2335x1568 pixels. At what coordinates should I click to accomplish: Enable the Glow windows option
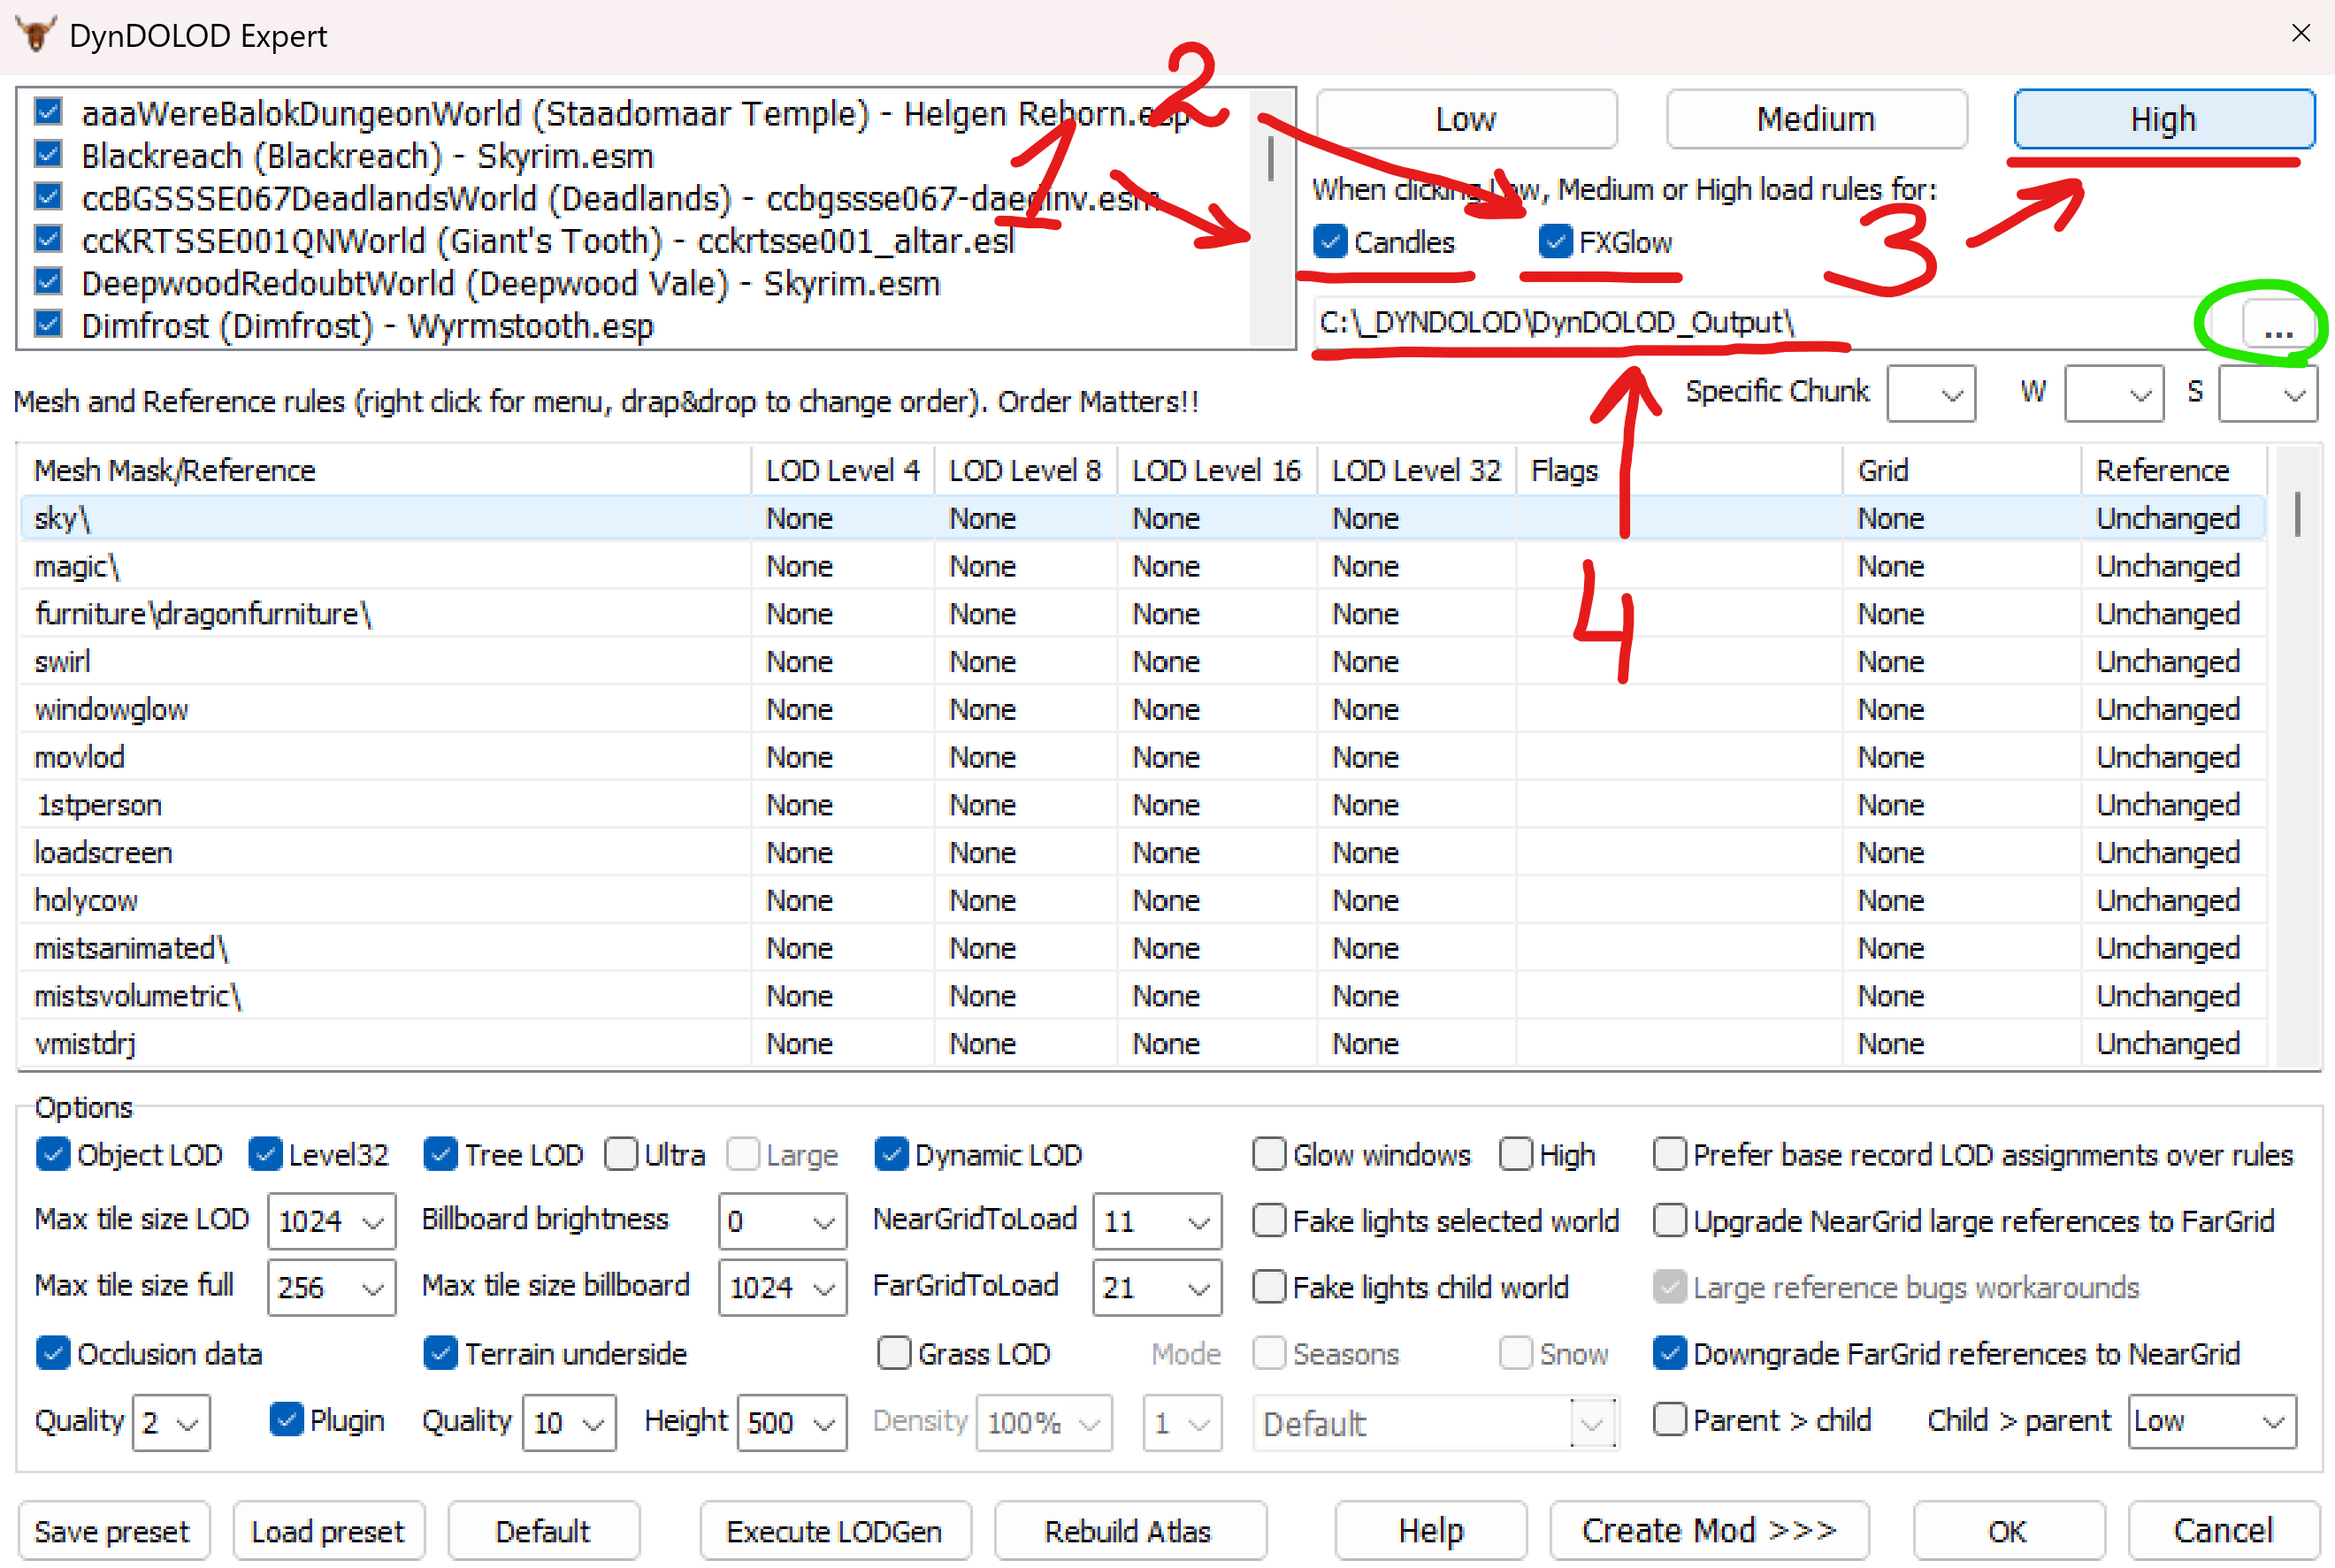click(x=1269, y=1155)
